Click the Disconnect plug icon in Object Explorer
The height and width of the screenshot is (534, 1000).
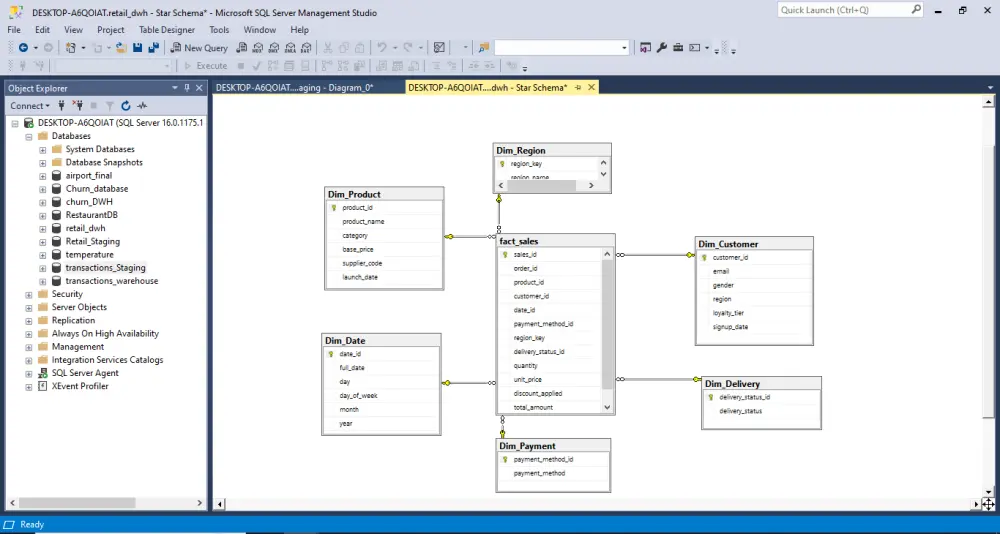pyautogui.click(x=78, y=106)
